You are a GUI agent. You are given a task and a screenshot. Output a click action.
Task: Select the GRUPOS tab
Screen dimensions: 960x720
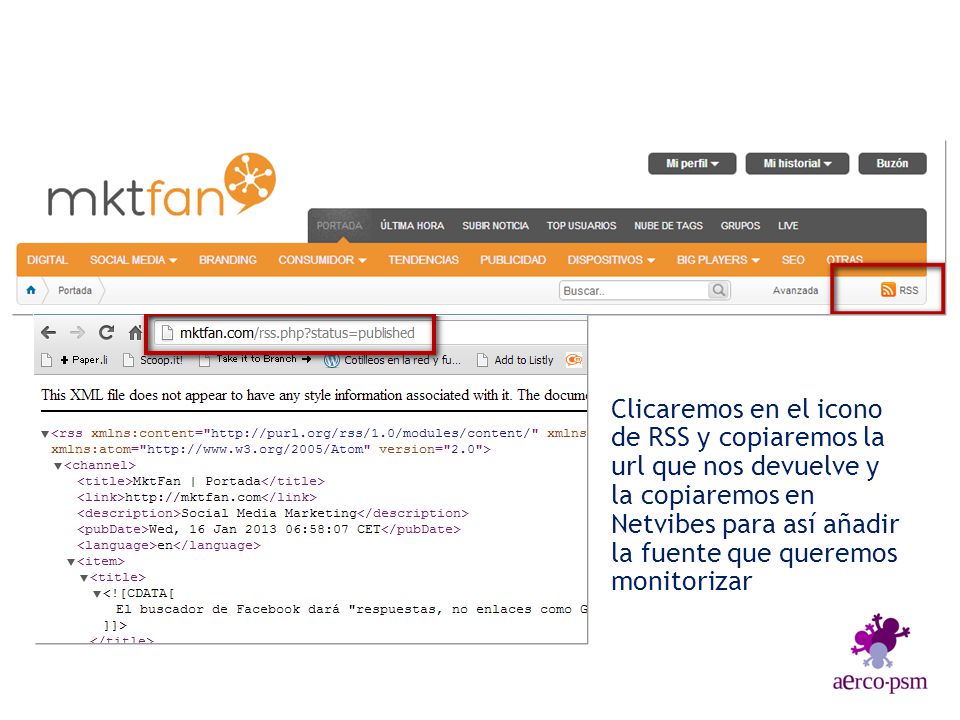740,226
